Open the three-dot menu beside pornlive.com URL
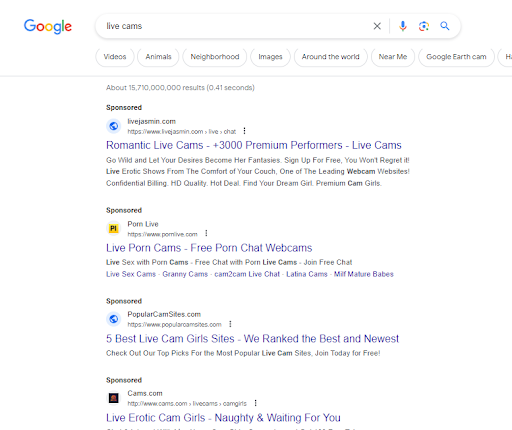Screen dimensions: 512x430 (x=206, y=233)
